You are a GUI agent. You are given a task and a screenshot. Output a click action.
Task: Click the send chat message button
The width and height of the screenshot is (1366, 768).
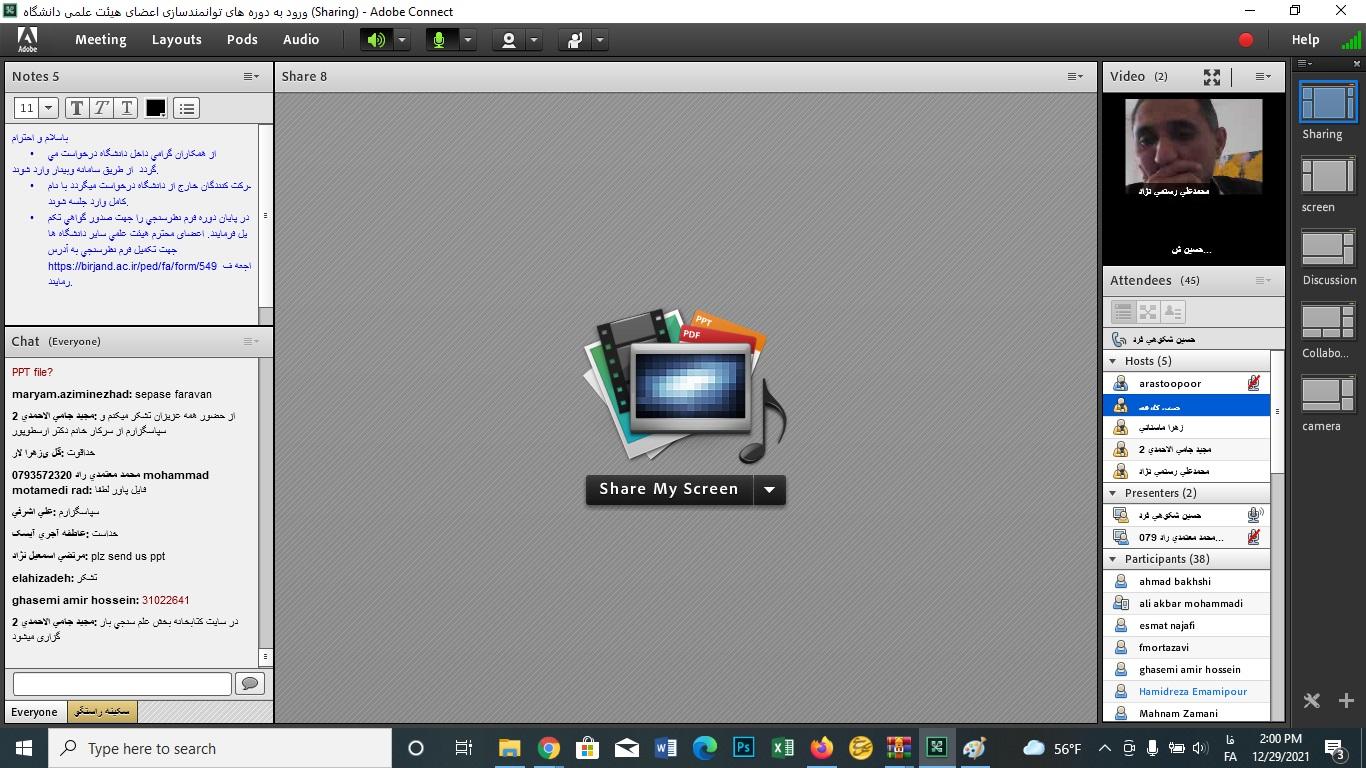click(x=249, y=683)
